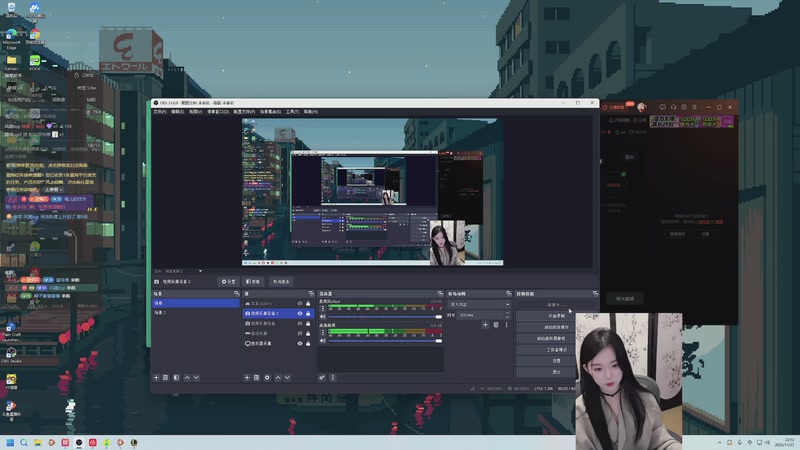
Task: Pop out the Sources dock panel
Action: click(311, 293)
